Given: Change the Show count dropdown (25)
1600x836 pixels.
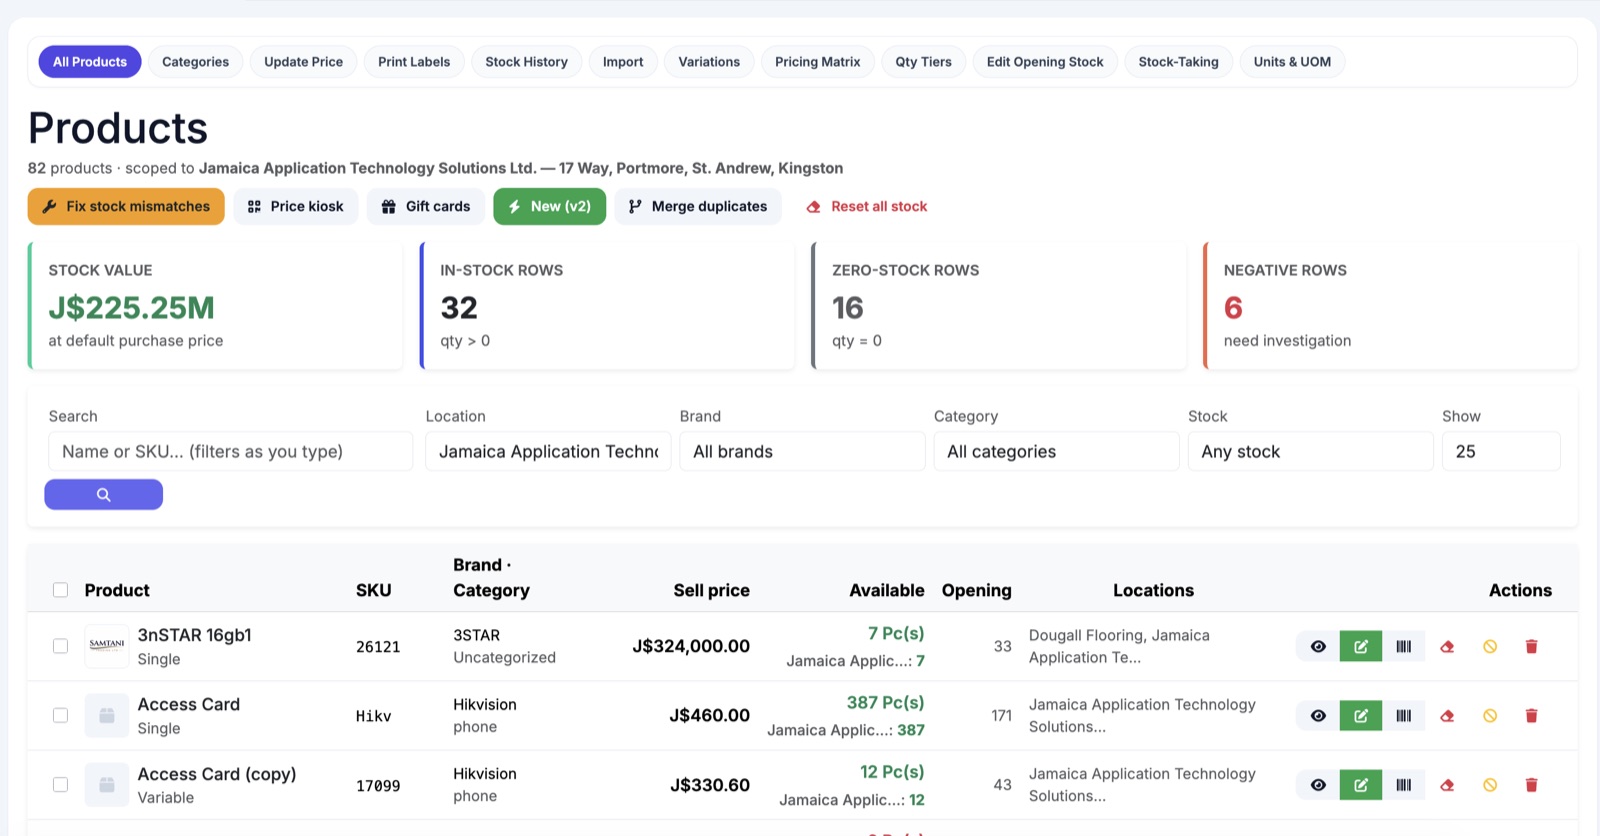Looking at the screenshot, I should (1501, 451).
